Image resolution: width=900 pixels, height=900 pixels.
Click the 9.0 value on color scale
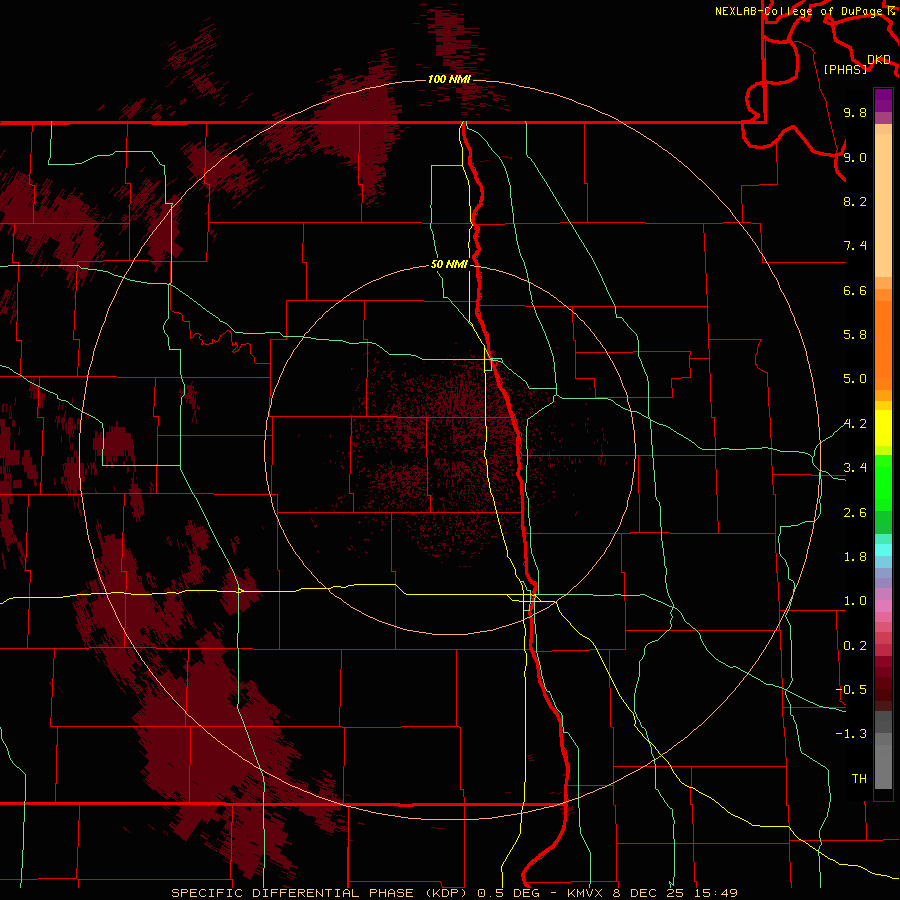855,157
